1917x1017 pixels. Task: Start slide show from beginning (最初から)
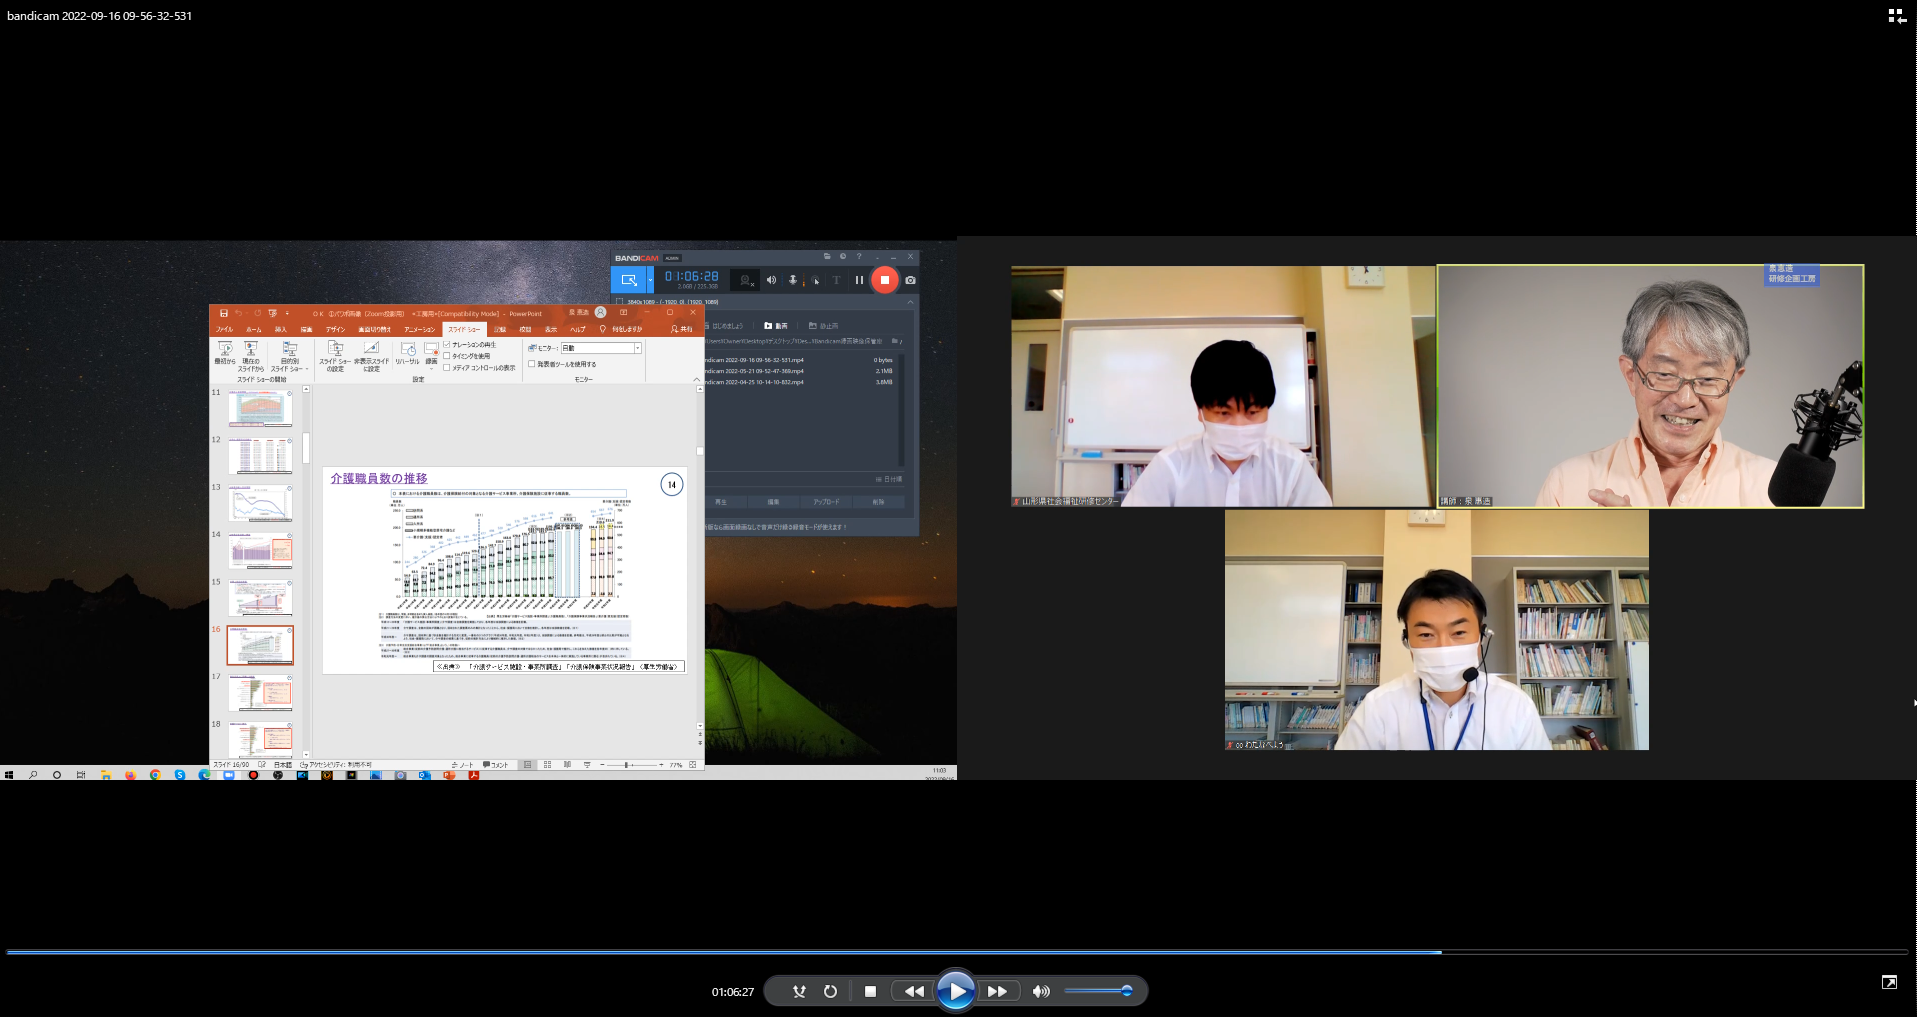click(225, 353)
